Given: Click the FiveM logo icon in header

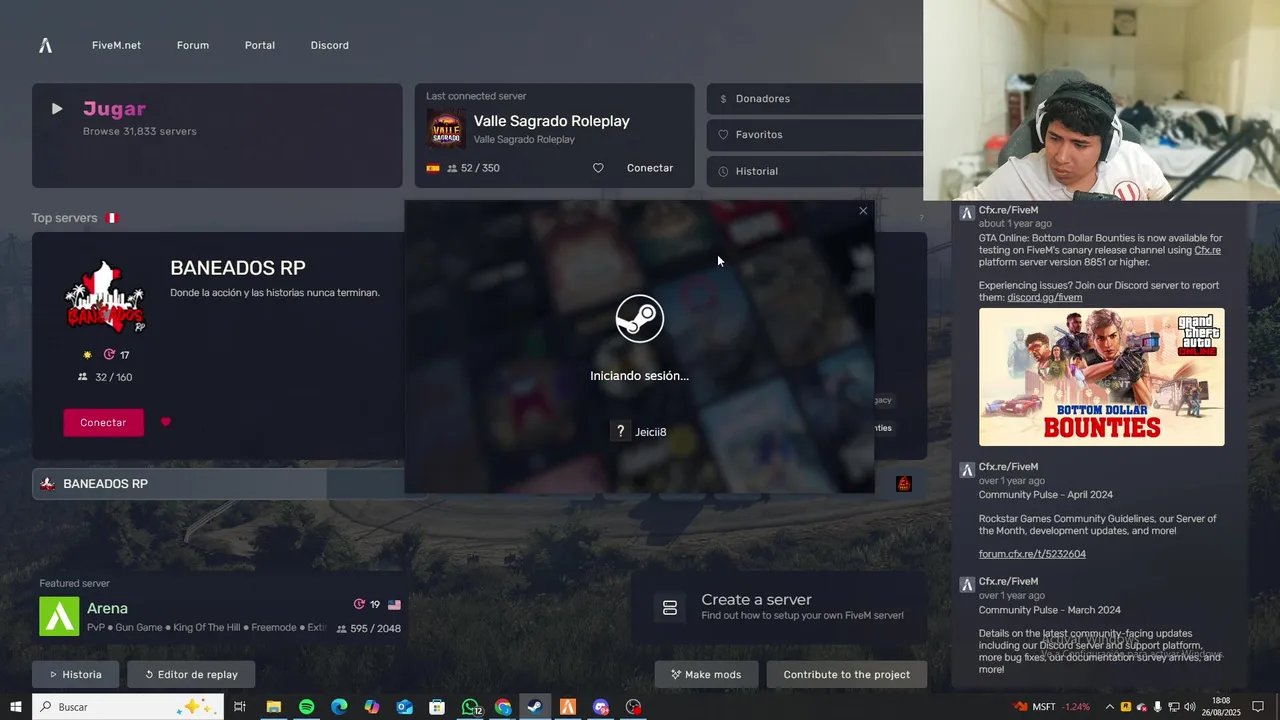Looking at the screenshot, I should (x=46, y=45).
